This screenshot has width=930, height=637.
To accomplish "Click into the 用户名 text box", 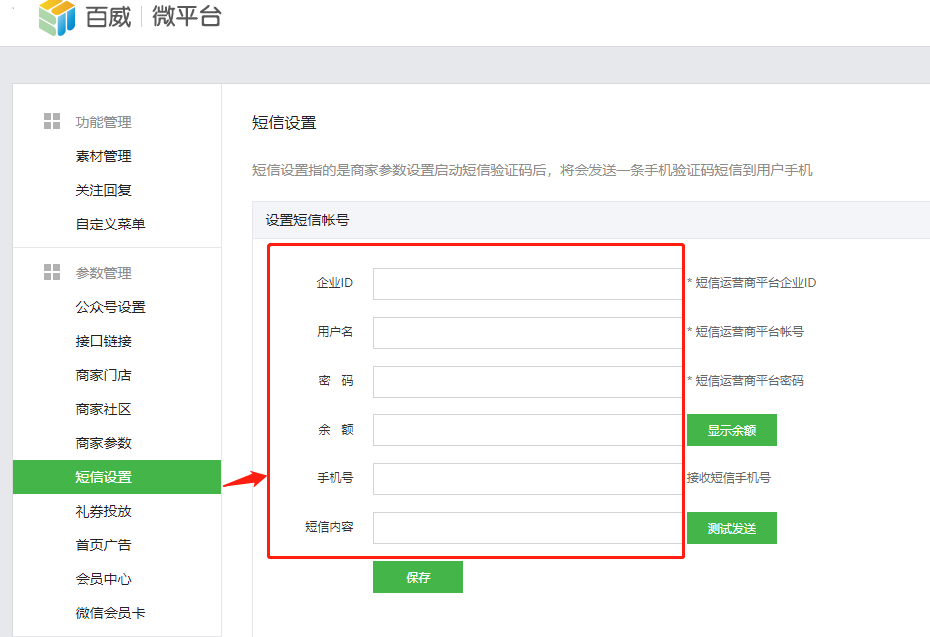I will point(527,333).
